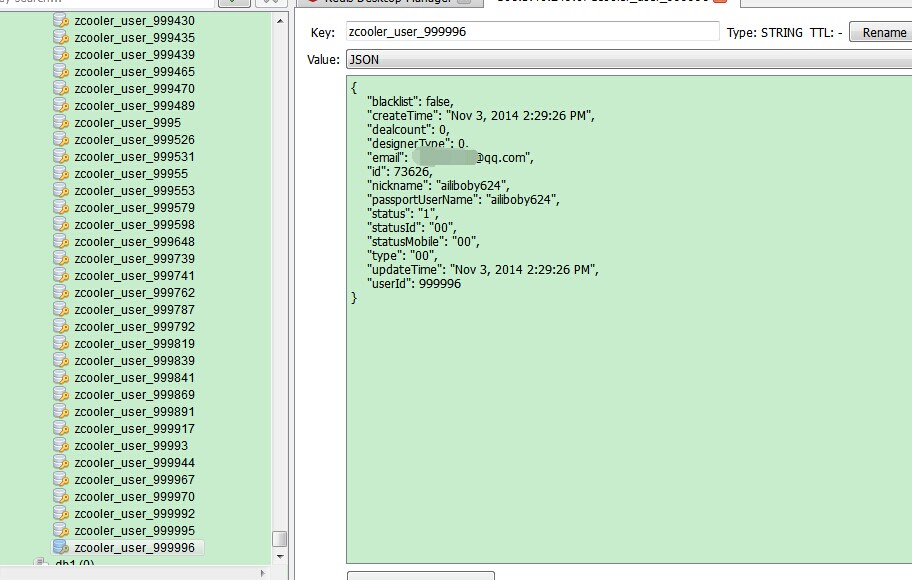Click key icon beside zcooler_user_999598
Viewport: 912px width, 580px height.
pyautogui.click(x=61, y=225)
